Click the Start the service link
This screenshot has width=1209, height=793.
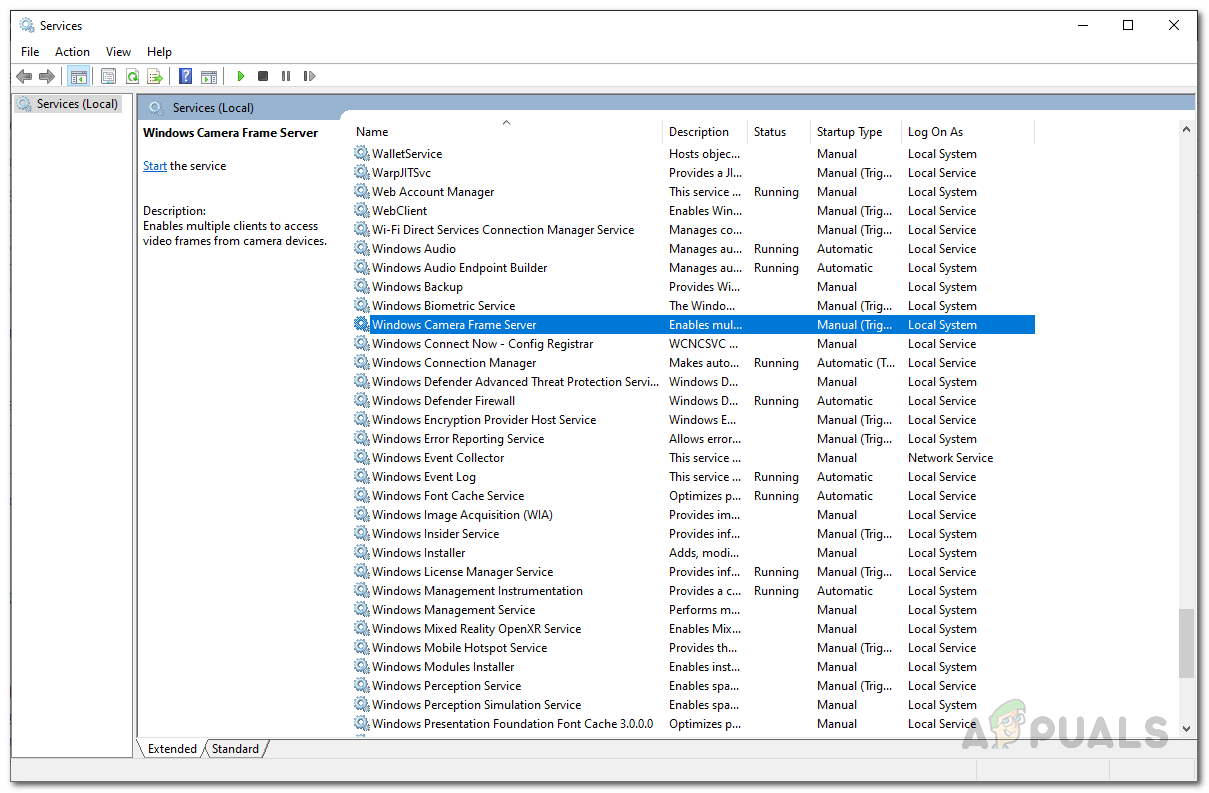[x=154, y=166]
